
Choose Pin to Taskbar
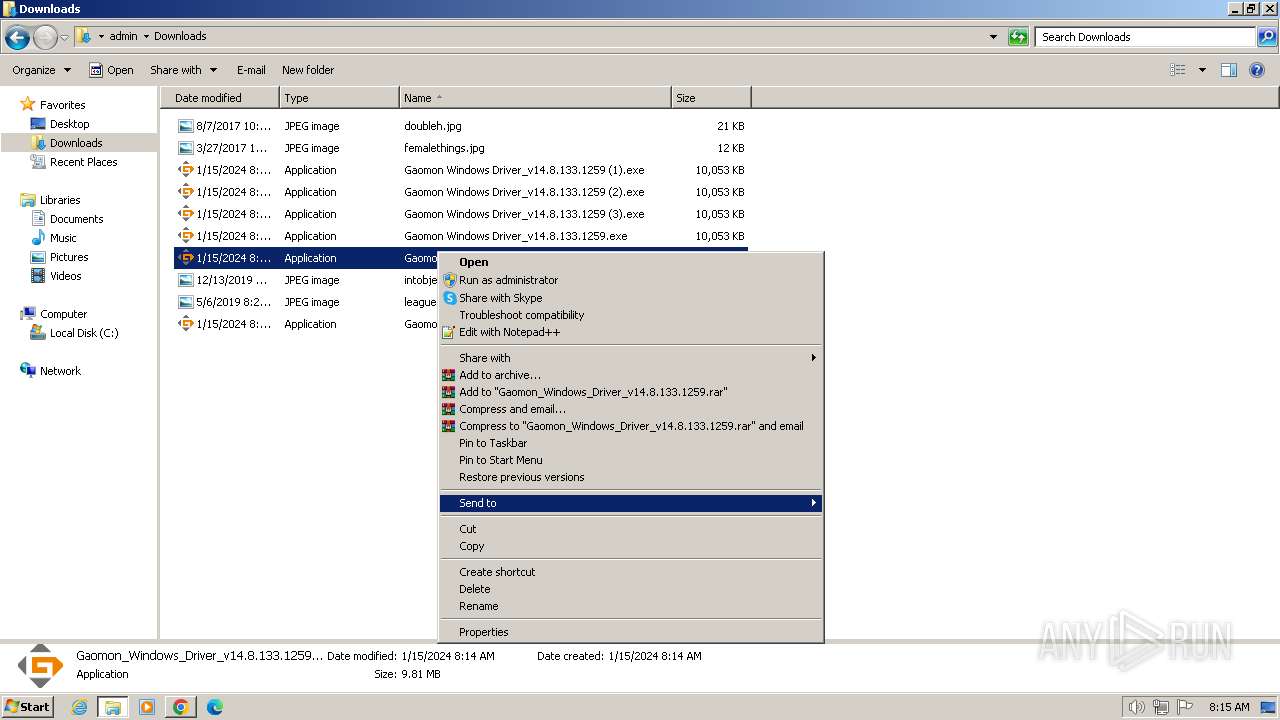630,443
